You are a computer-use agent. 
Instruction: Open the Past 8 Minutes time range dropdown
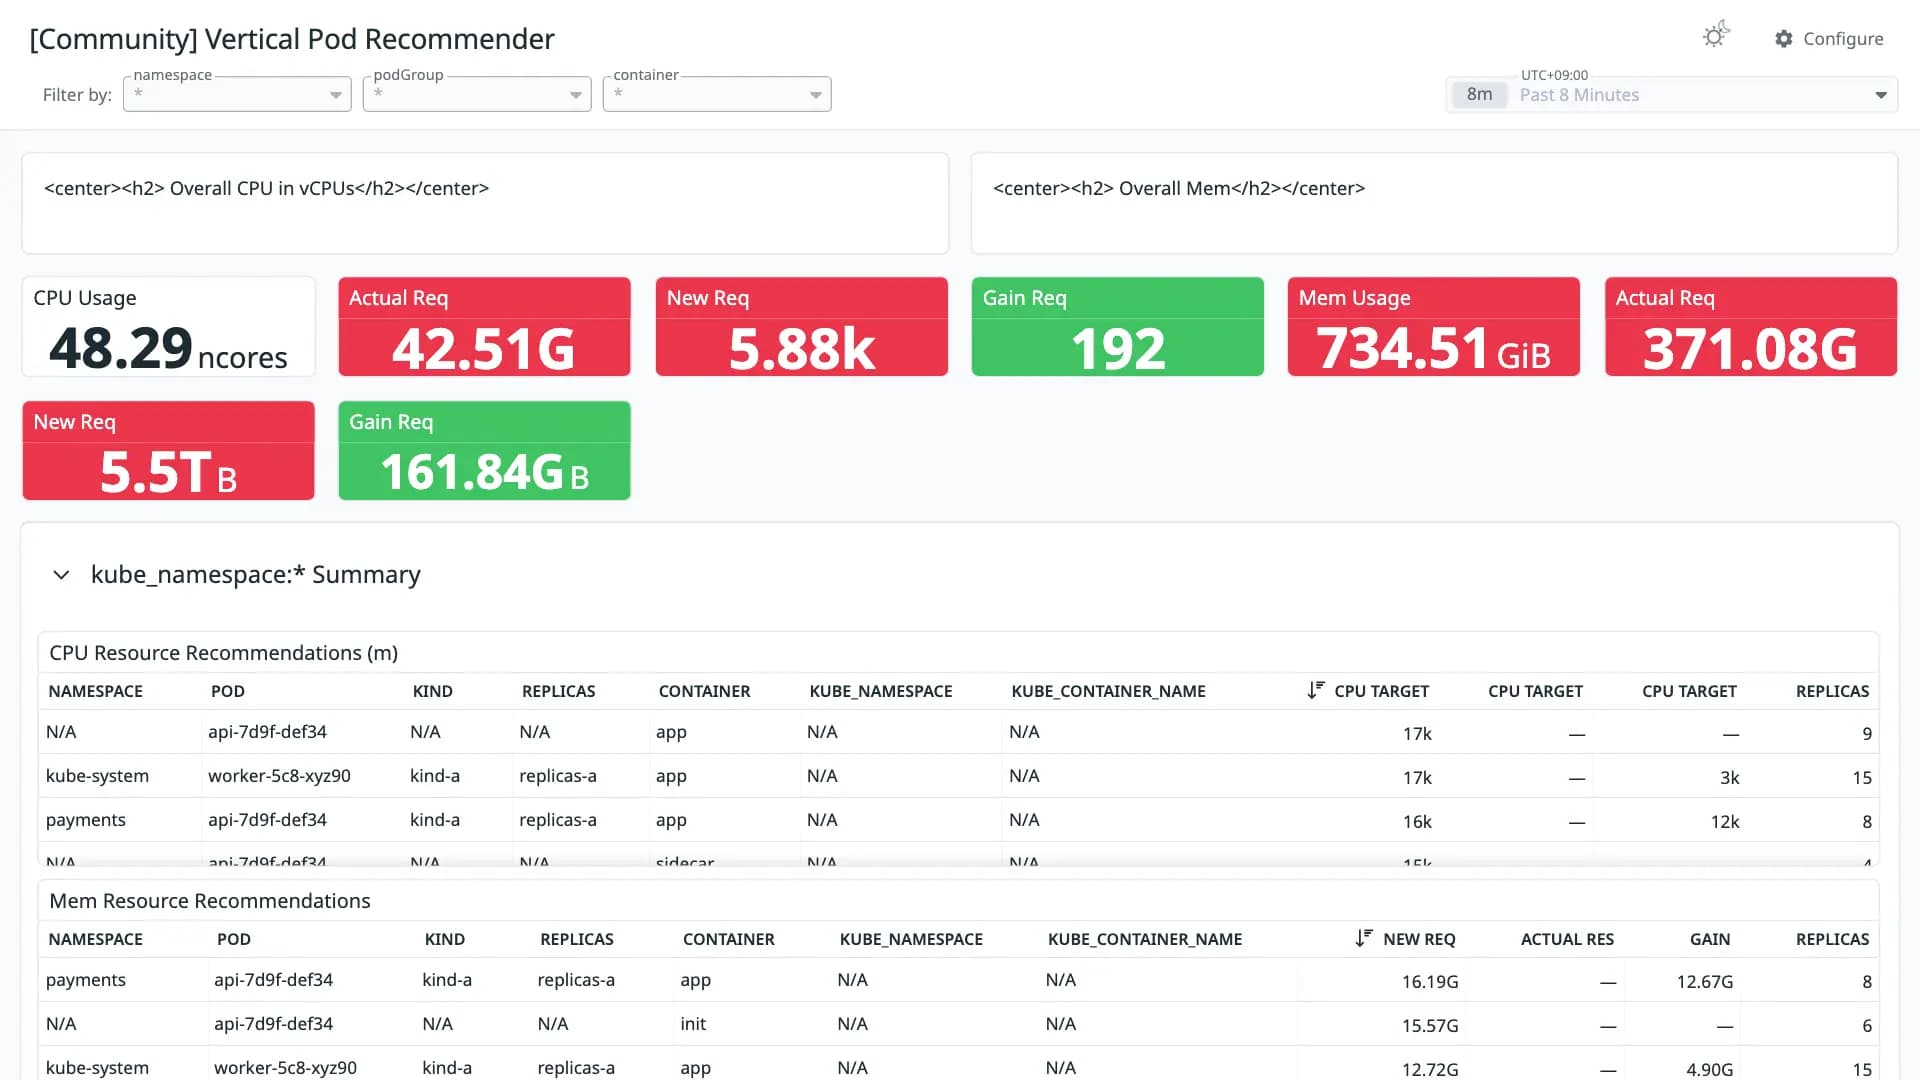[x=1671, y=95]
